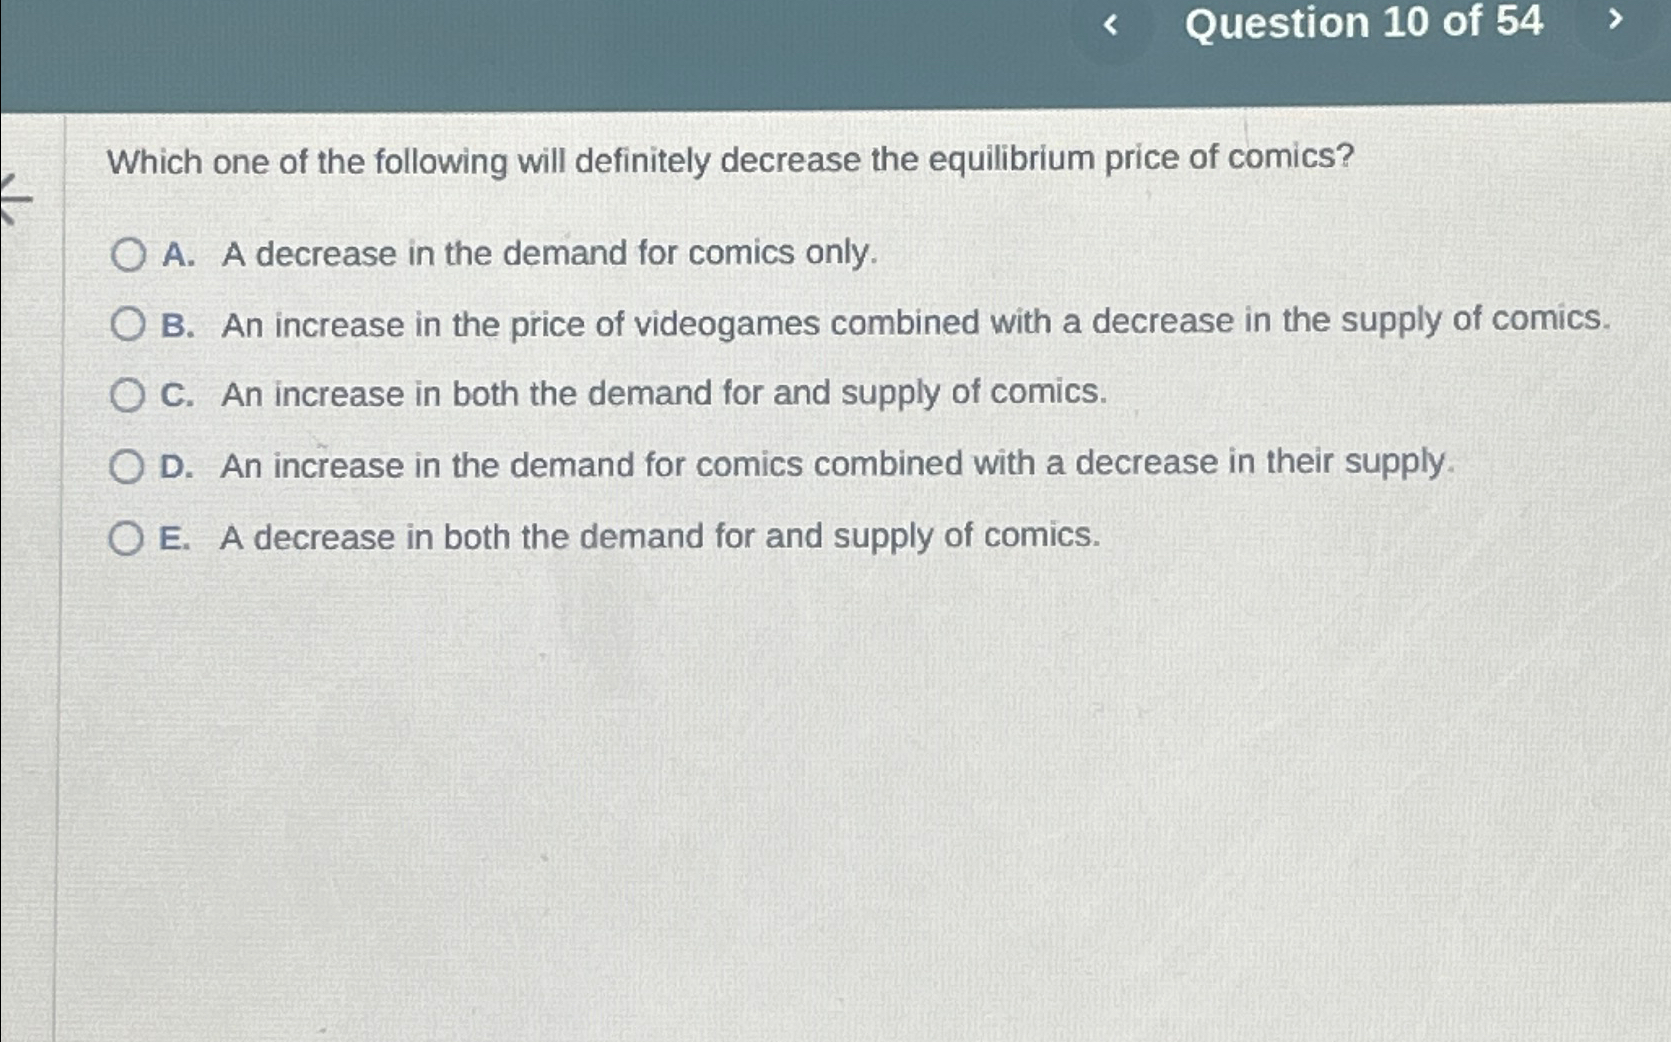Click the forward arrow after the question counter

pyautogui.click(x=1614, y=24)
